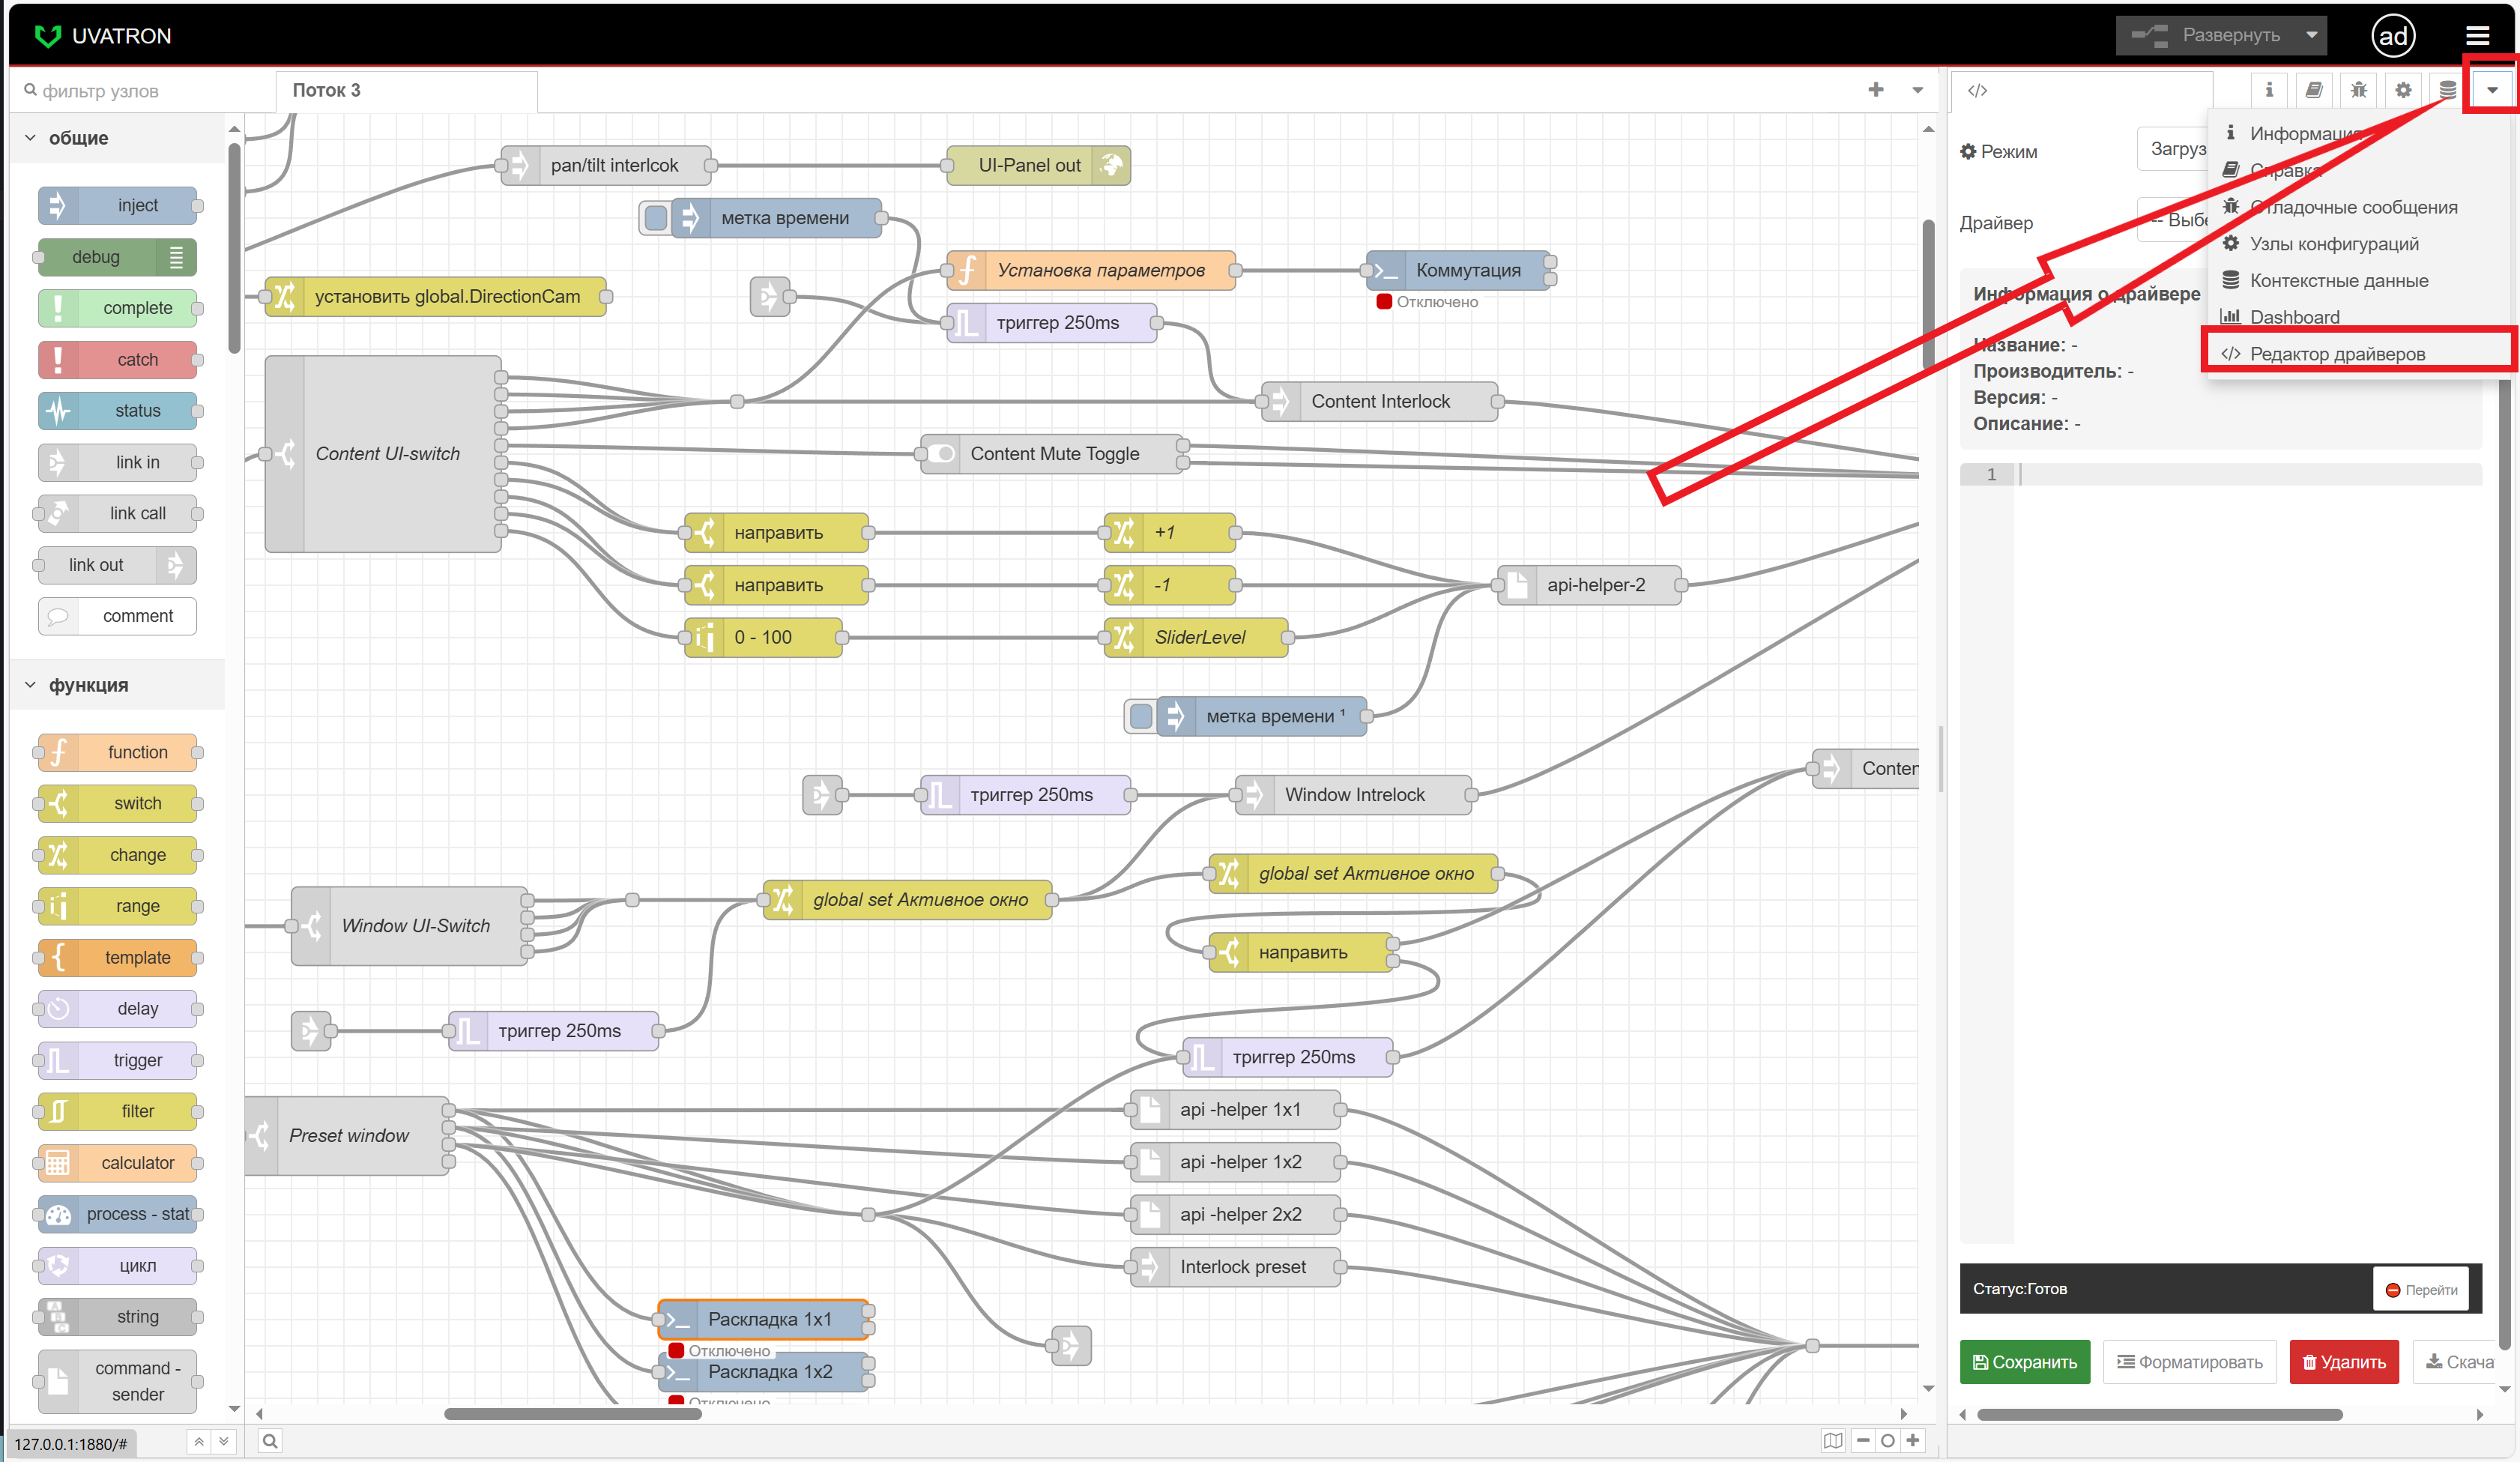Open the Развернуть deploy options dropdown arrow

coord(2311,35)
